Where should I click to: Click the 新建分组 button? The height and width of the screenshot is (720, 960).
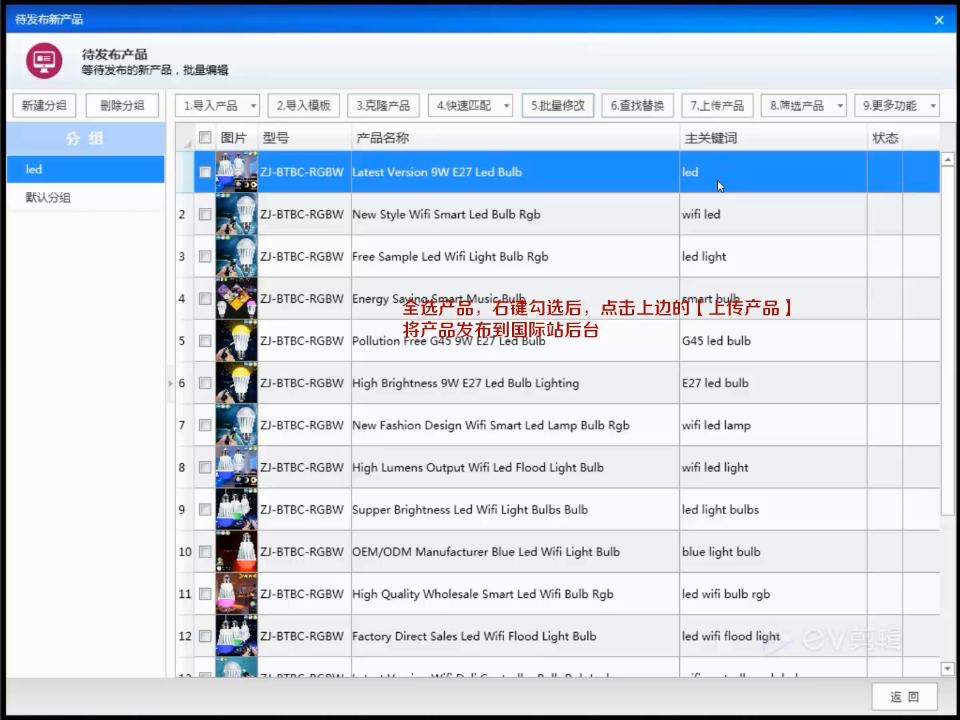[44, 105]
